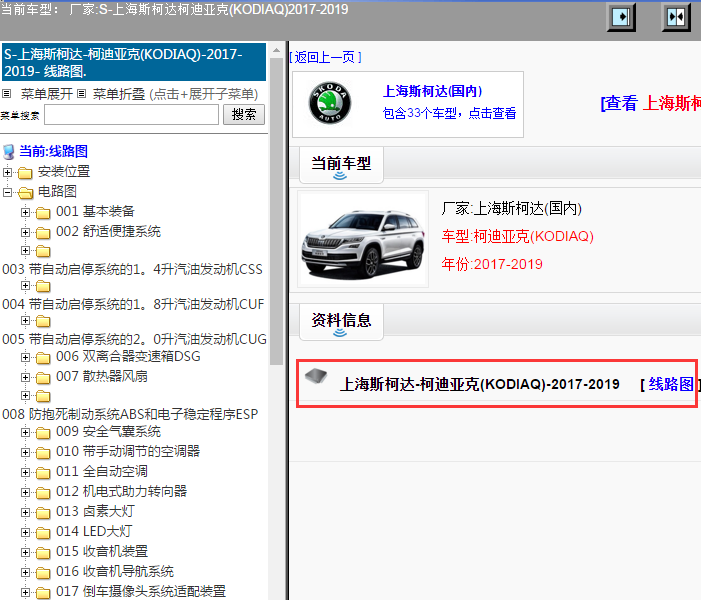Click 车型:柯迪亚克(KODIAQ) red text
701x600 pixels.
(517, 236)
